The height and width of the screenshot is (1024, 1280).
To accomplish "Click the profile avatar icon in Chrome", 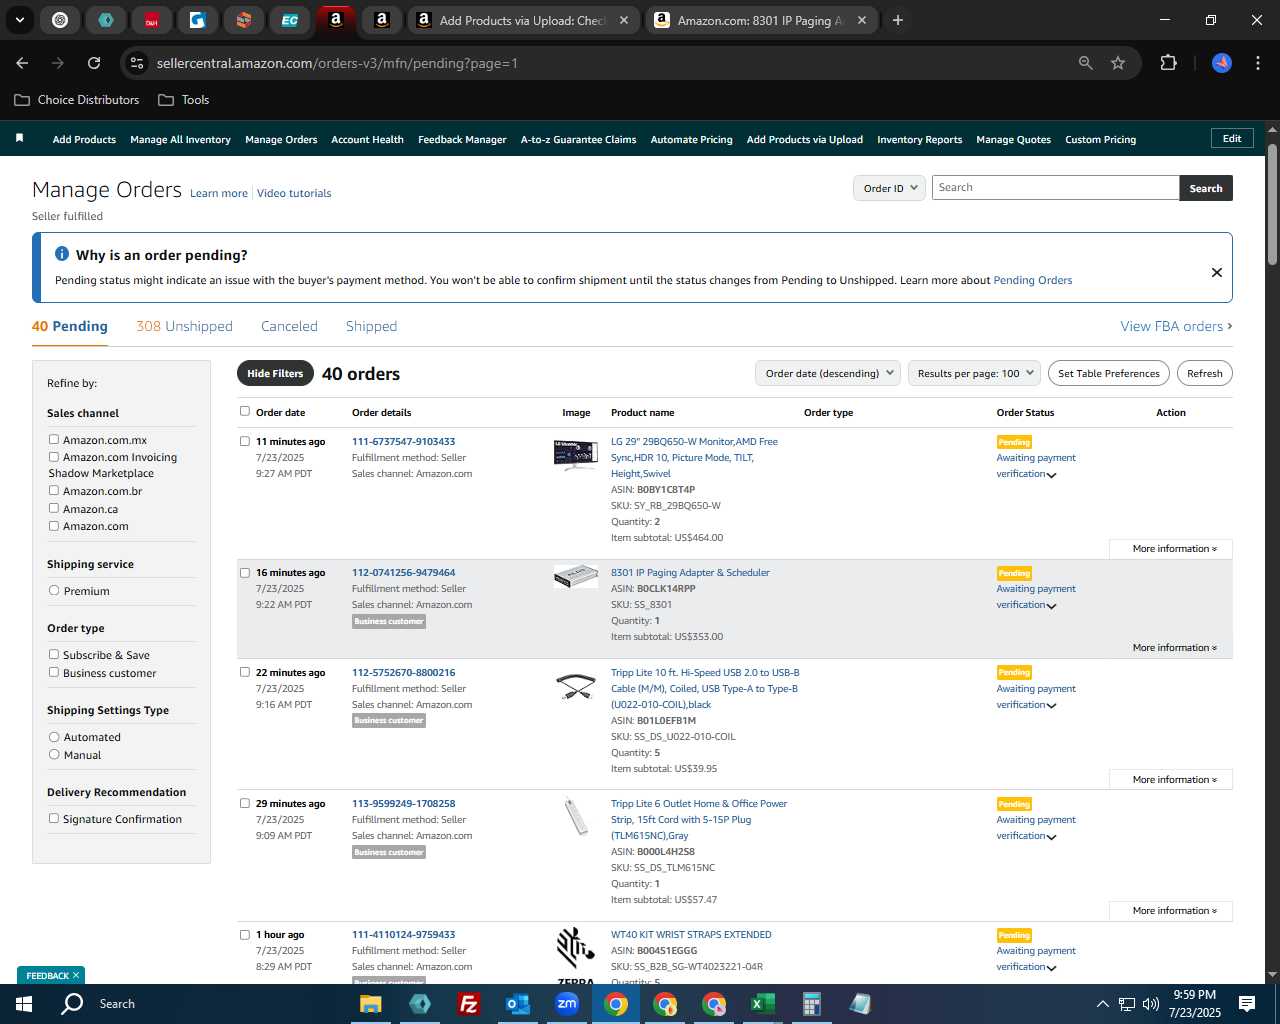I will 1222,63.
